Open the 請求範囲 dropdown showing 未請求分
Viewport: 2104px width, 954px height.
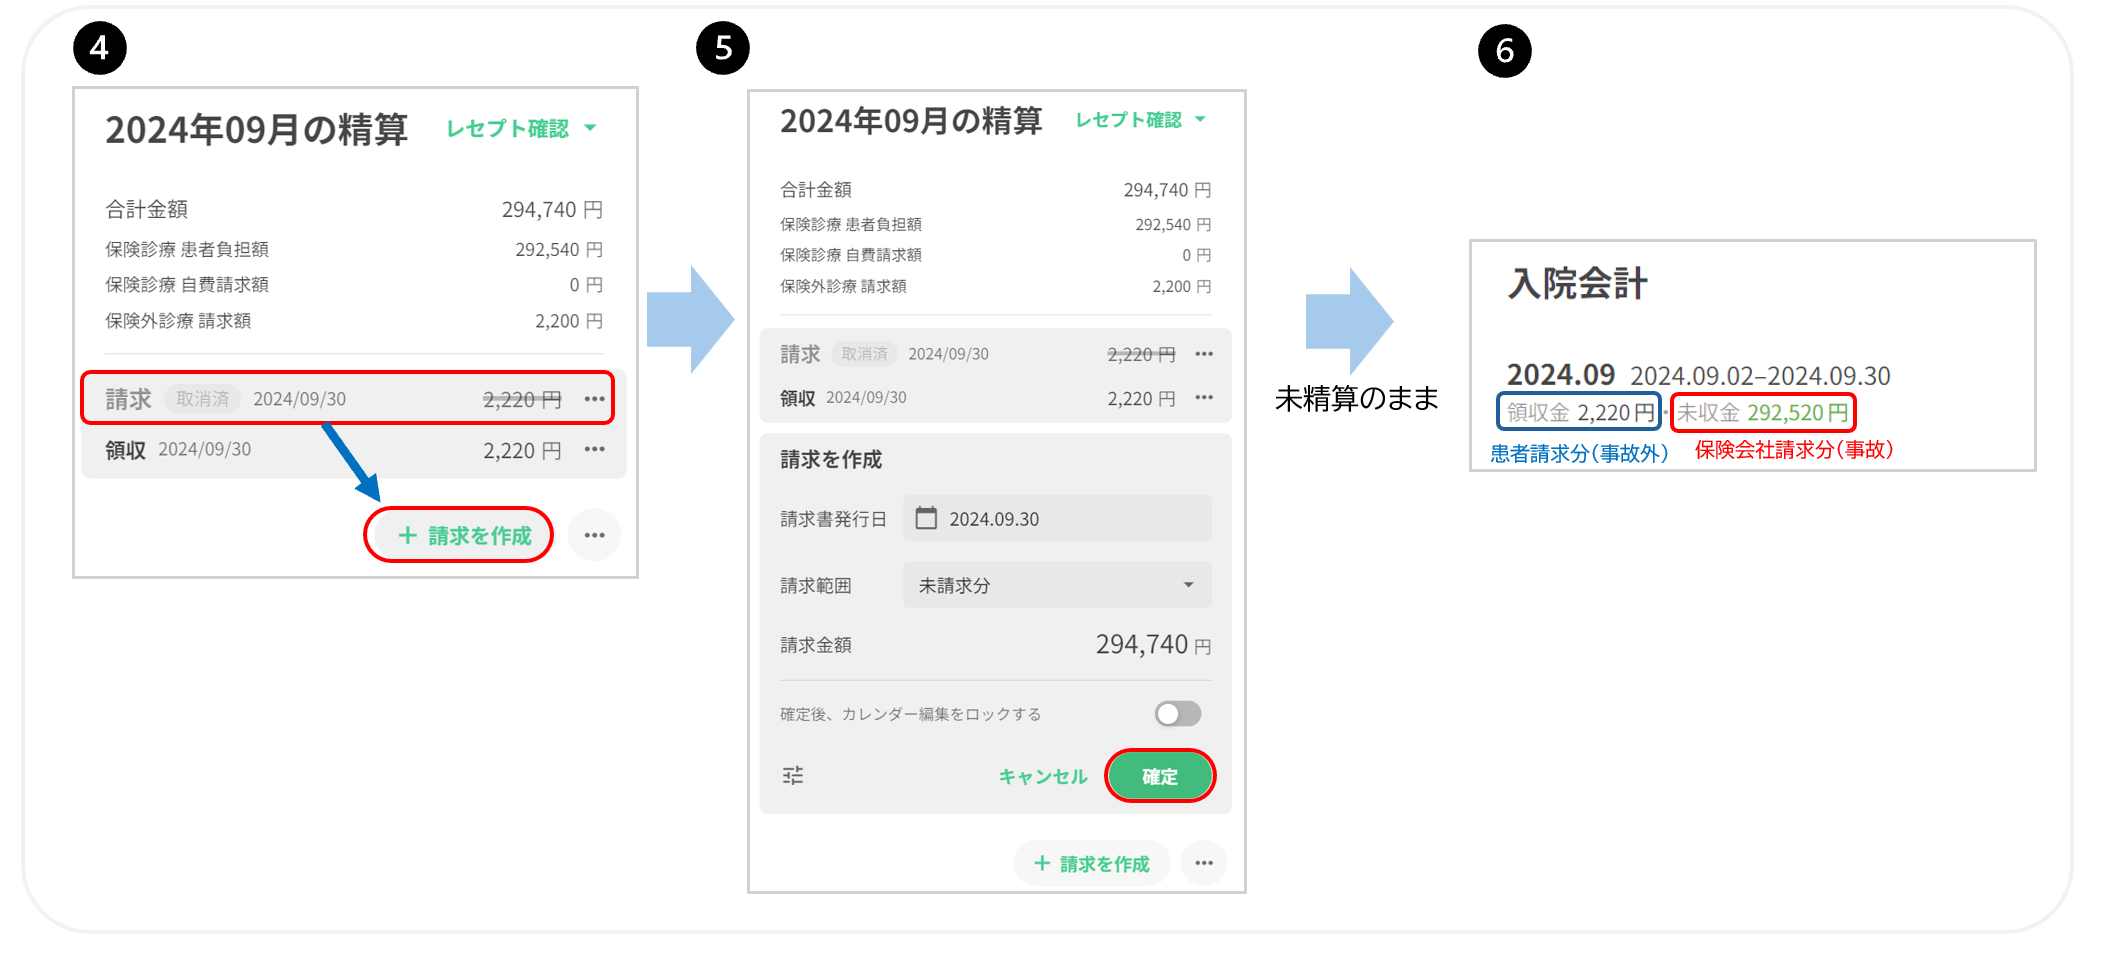pyautogui.click(x=1057, y=585)
